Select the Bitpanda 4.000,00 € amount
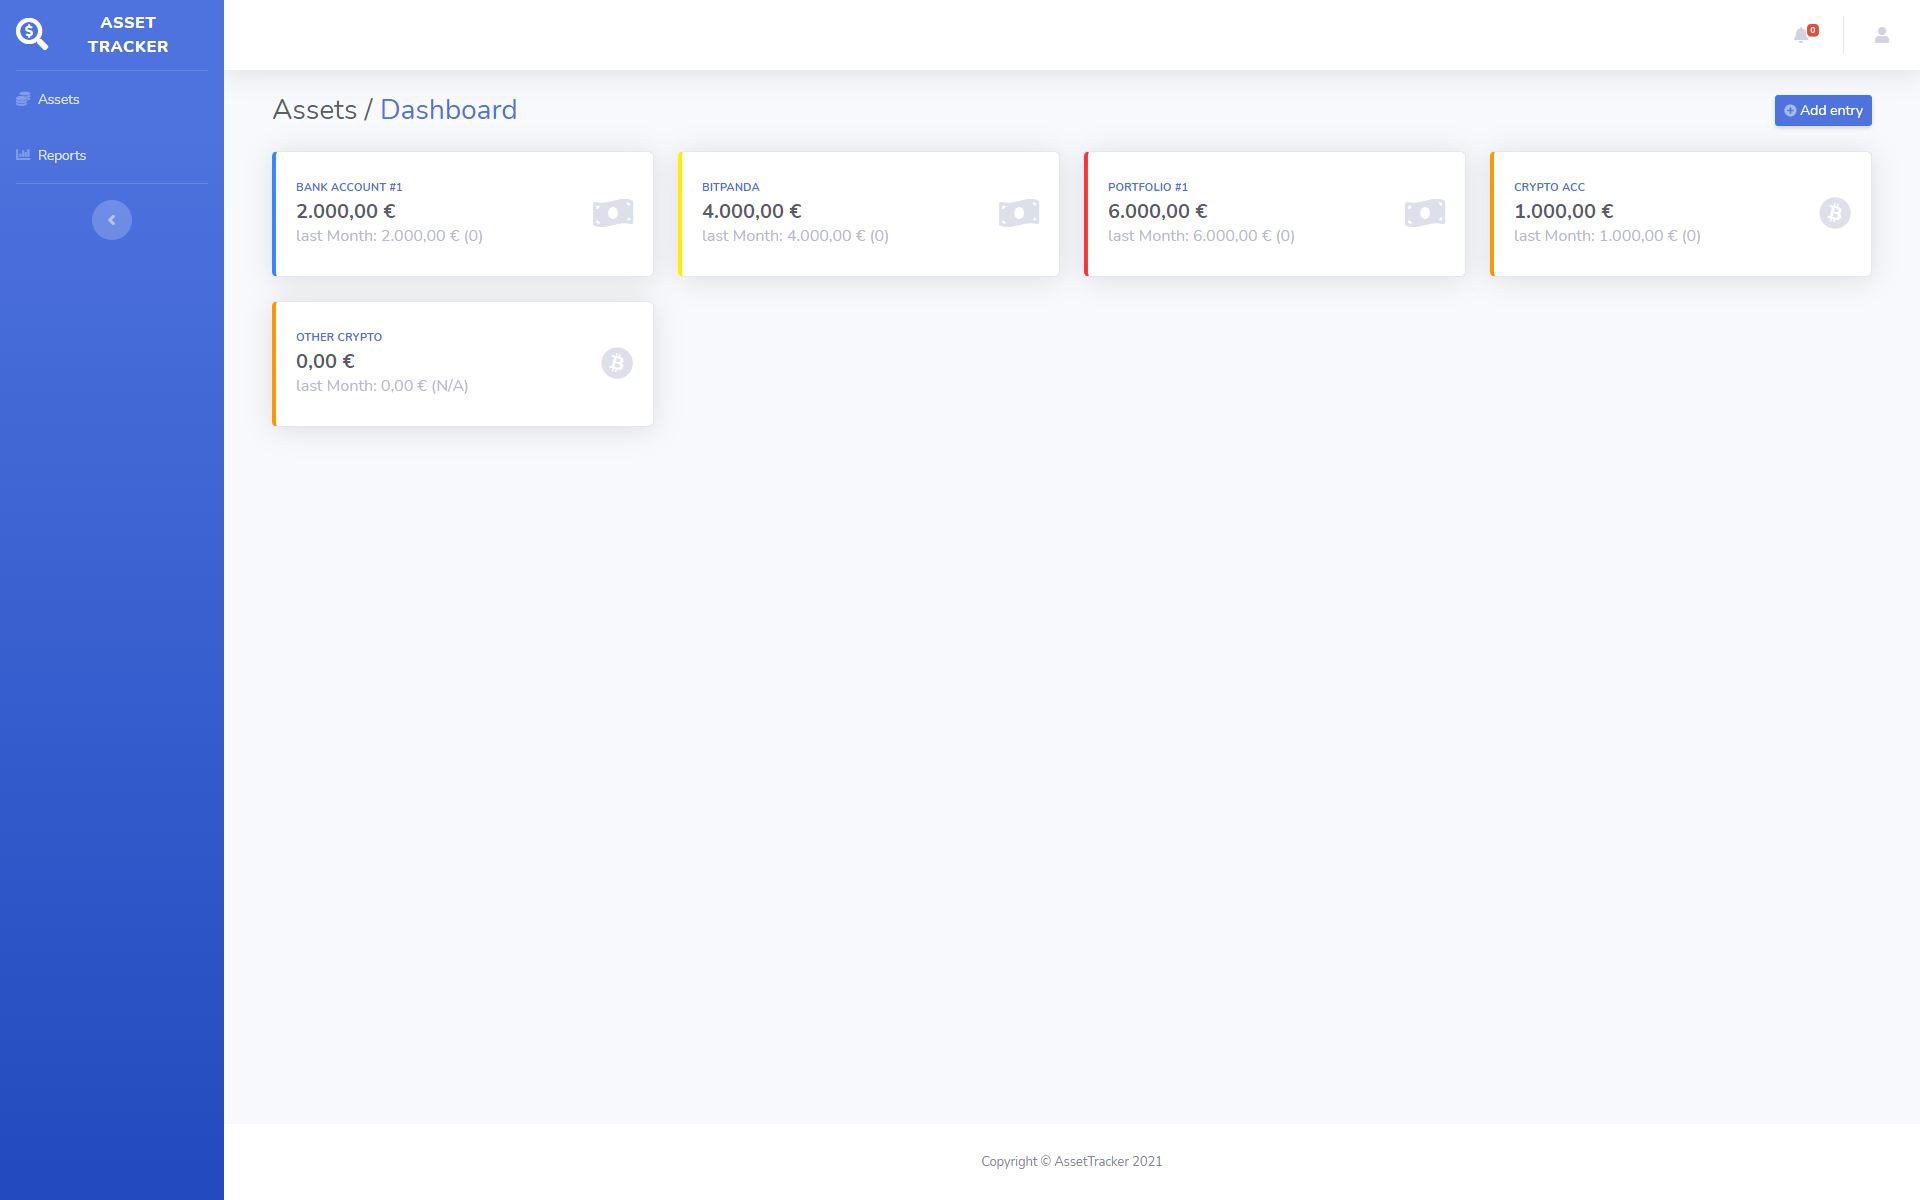Screen dimensions: 1920x1200 751,211
